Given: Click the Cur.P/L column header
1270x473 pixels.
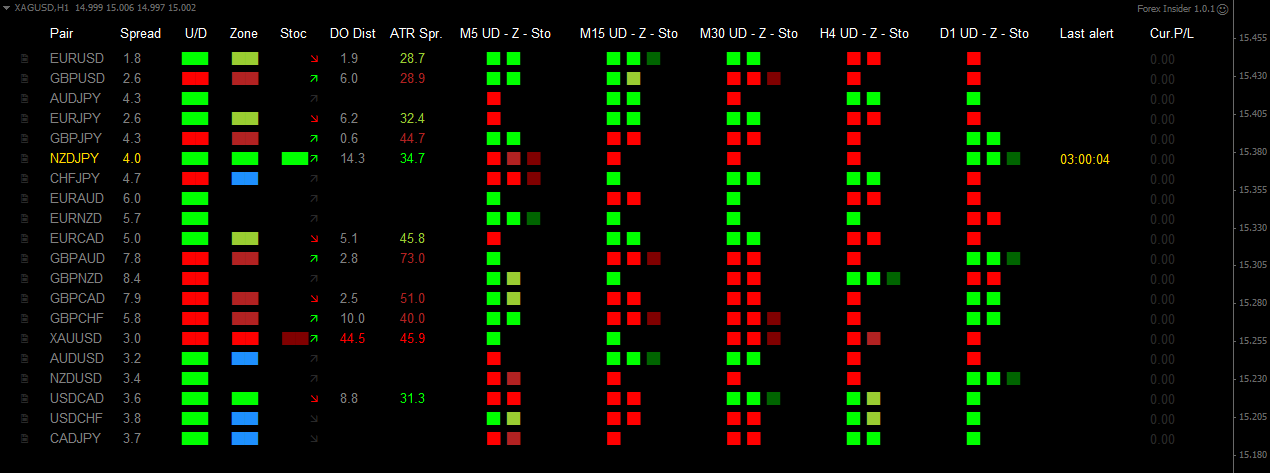Looking at the screenshot, I should pos(1172,33).
